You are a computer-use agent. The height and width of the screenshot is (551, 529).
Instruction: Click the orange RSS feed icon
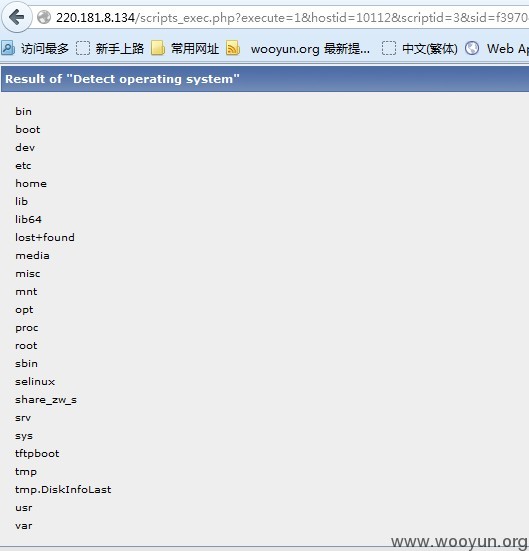pos(233,48)
